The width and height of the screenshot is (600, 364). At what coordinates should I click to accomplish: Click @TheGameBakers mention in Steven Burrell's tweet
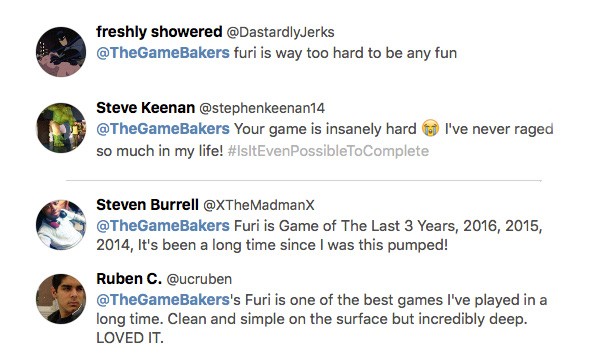163,226
